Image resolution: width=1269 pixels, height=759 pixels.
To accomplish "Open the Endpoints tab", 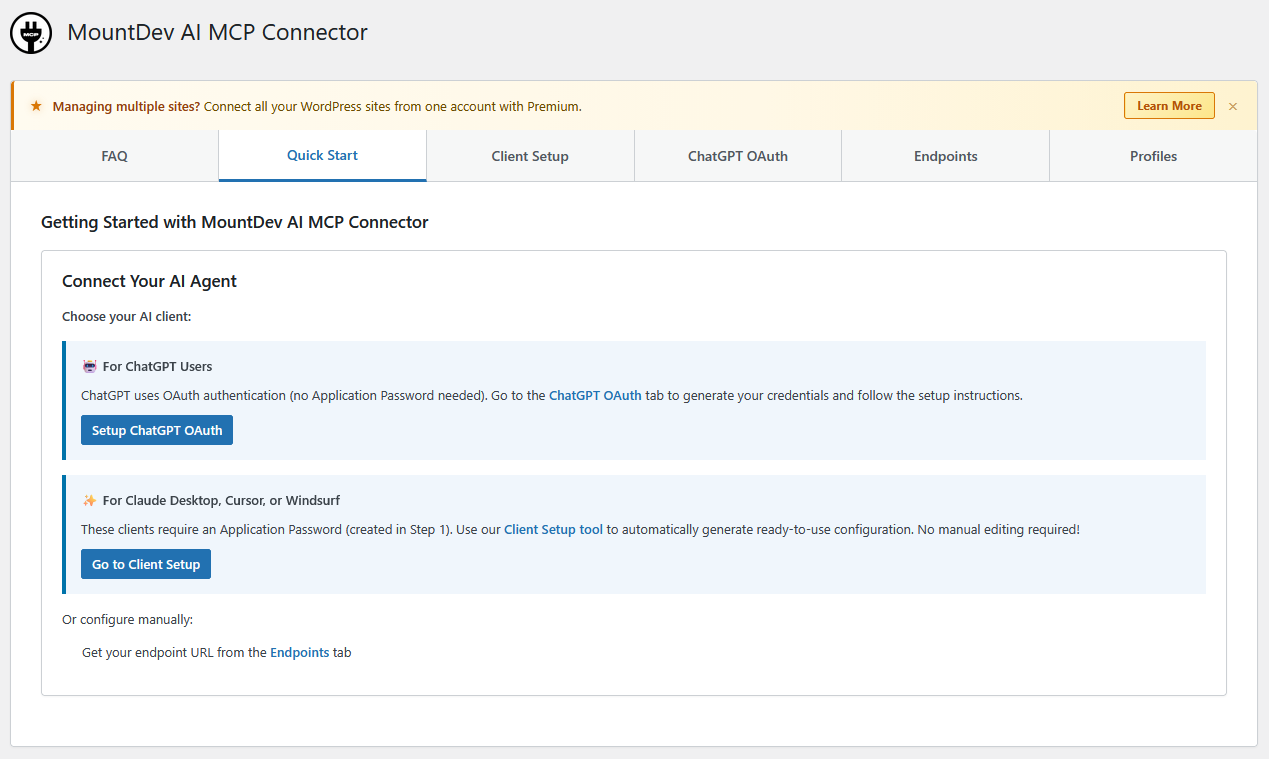I will 945,156.
